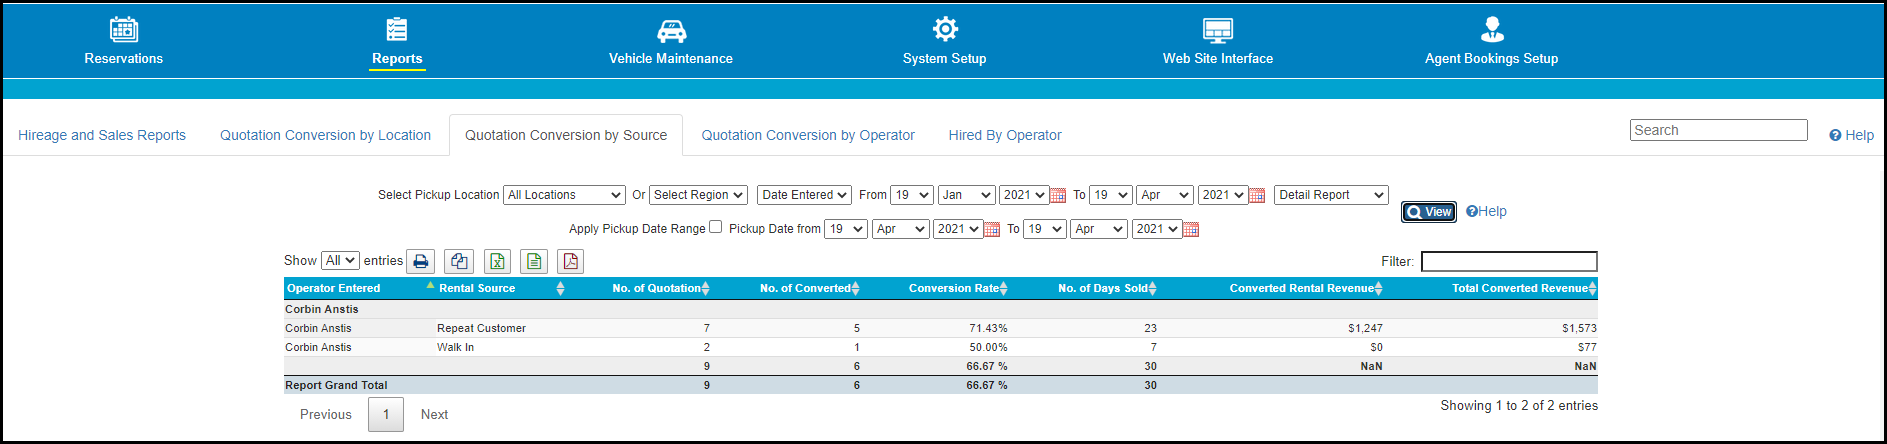Click the Repeat Customer source cell
Image resolution: width=1887 pixels, height=444 pixels.
point(481,328)
